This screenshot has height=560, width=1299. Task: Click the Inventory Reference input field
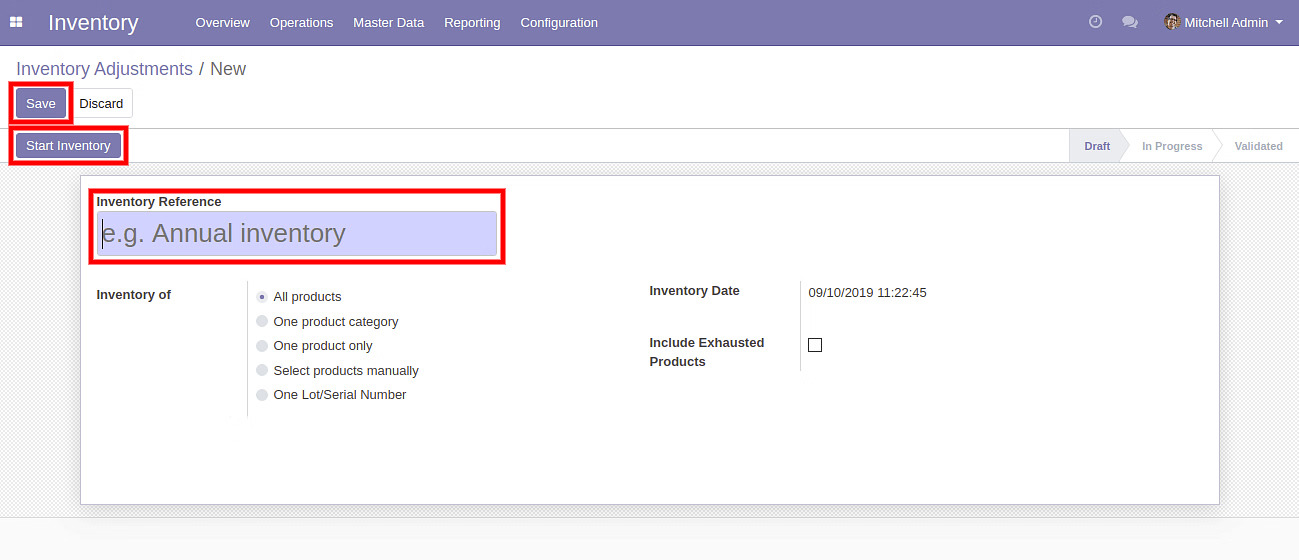tap(297, 234)
